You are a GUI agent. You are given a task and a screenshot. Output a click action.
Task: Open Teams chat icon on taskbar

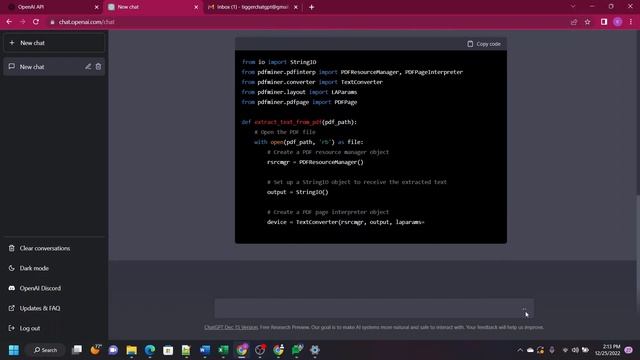tap(113, 350)
